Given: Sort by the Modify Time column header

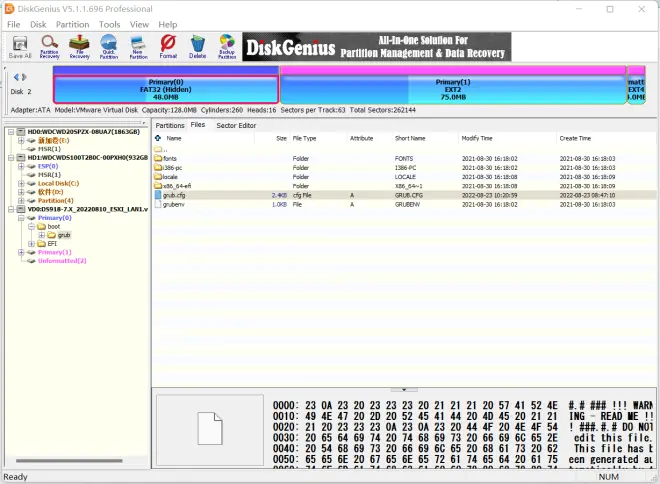Looking at the screenshot, I should [476, 138].
